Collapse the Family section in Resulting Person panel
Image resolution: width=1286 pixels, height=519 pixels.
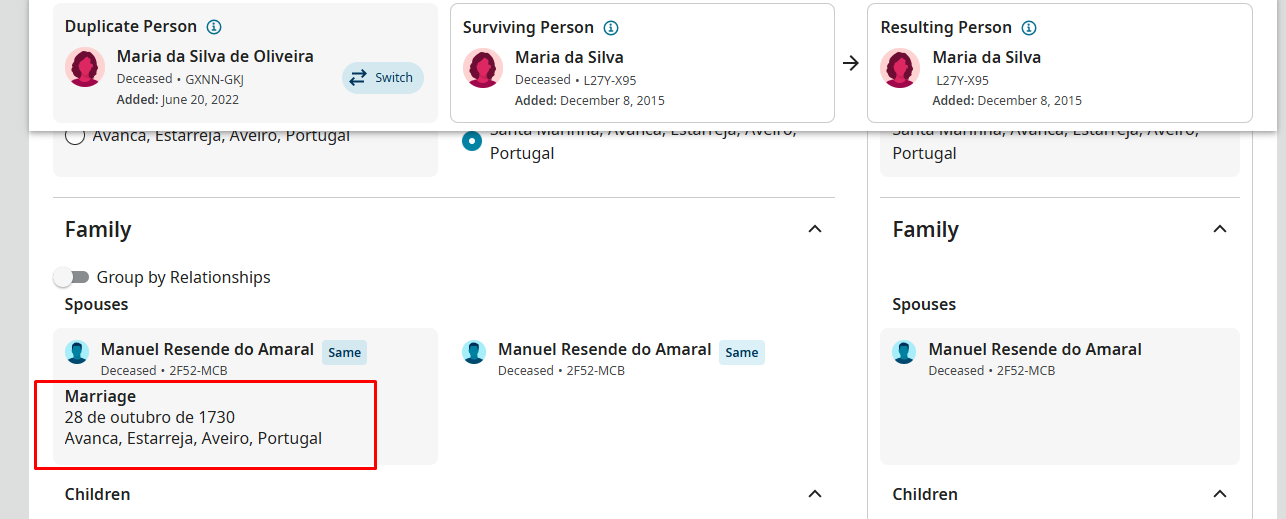(1219, 229)
